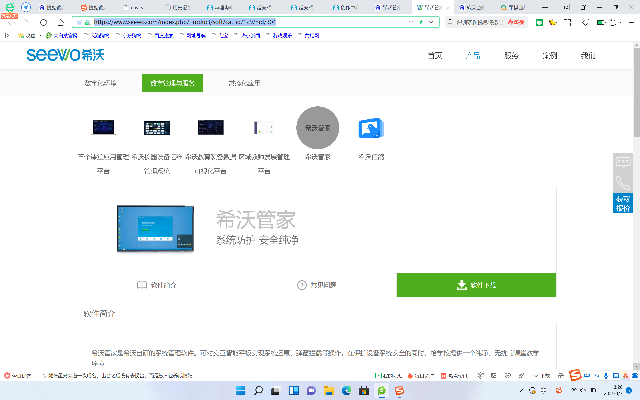Switch to the green highlighted category tab

171,83
